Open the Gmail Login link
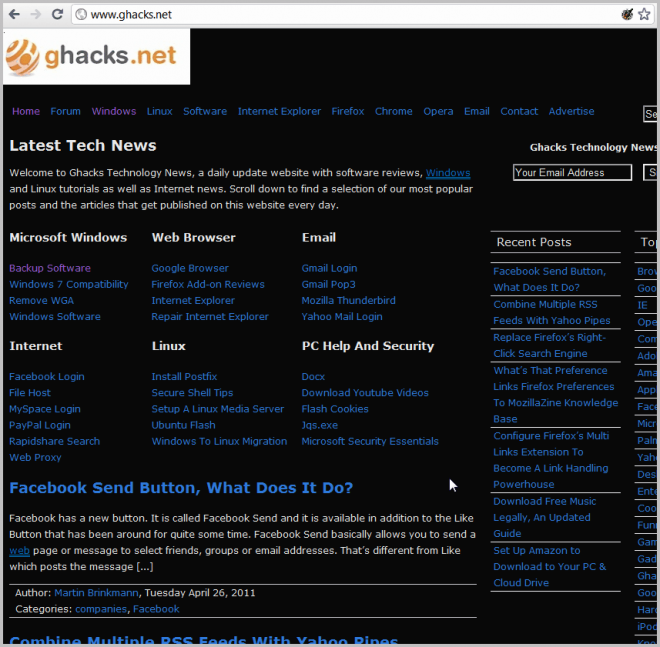This screenshot has width=660, height=647. point(329,268)
